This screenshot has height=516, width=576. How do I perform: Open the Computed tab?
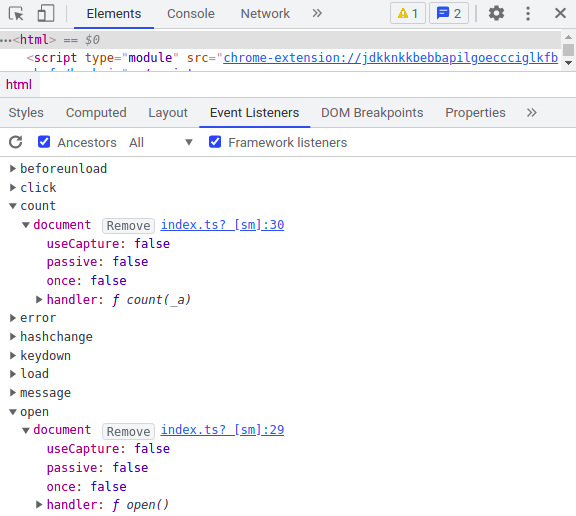click(x=96, y=113)
